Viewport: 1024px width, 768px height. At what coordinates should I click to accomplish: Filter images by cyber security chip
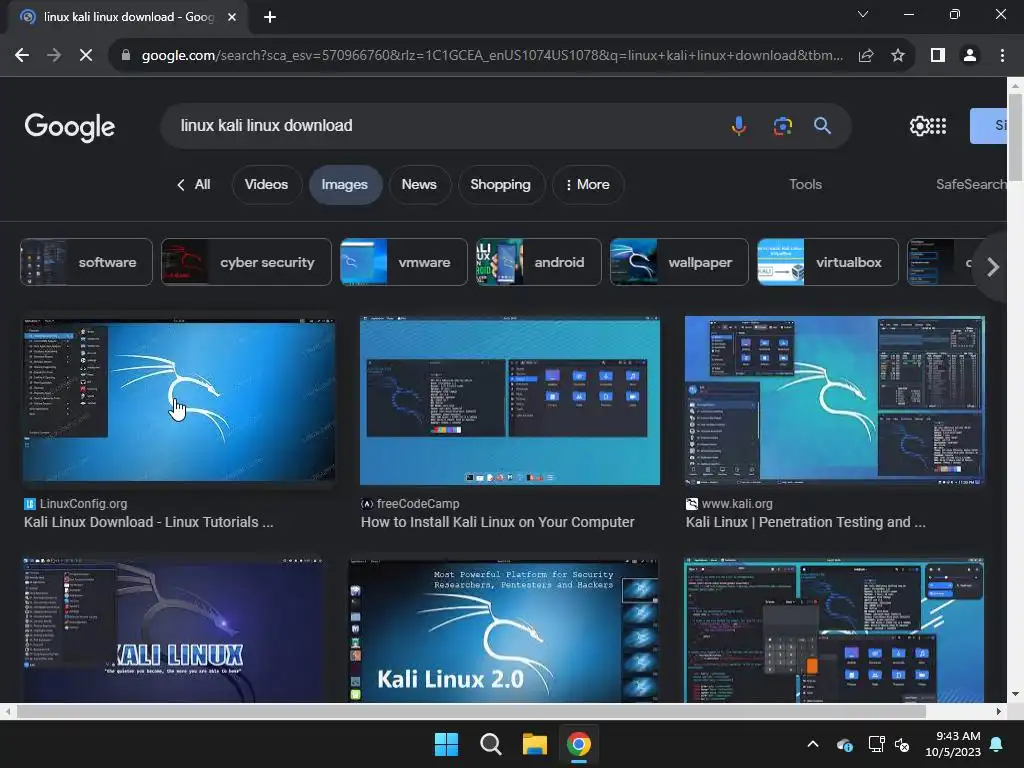[246, 262]
